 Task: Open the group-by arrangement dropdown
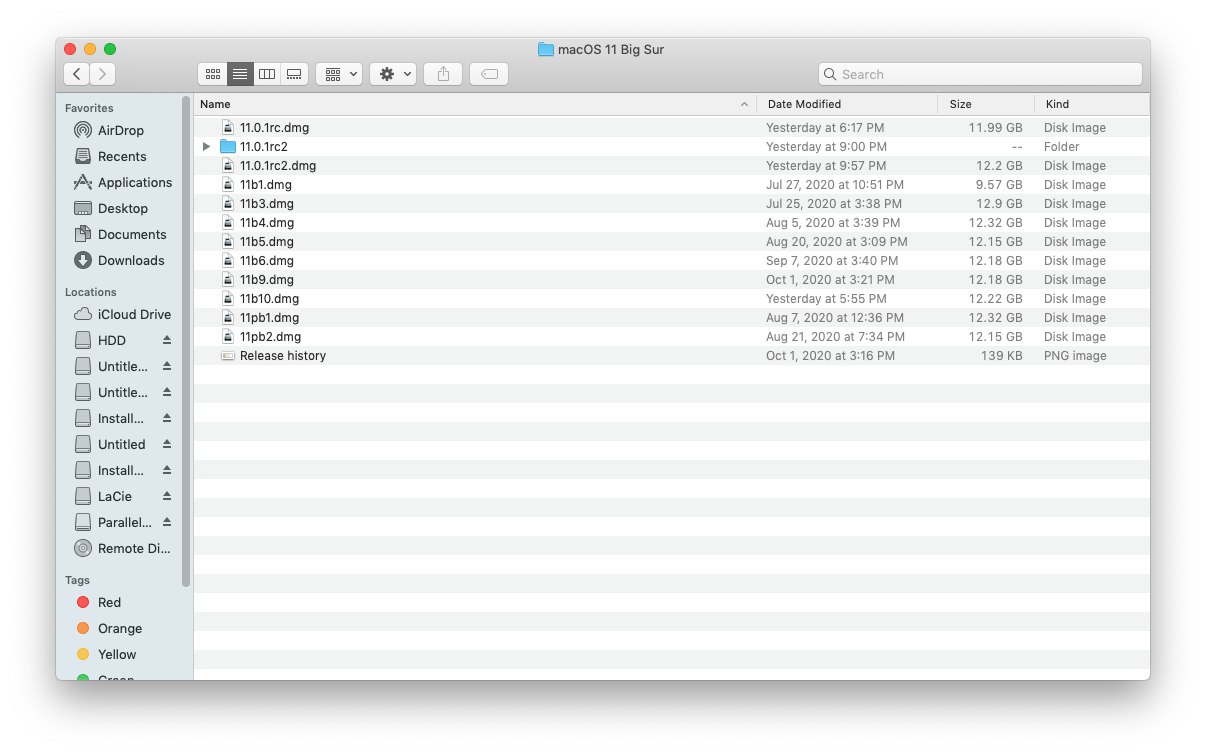click(x=339, y=74)
